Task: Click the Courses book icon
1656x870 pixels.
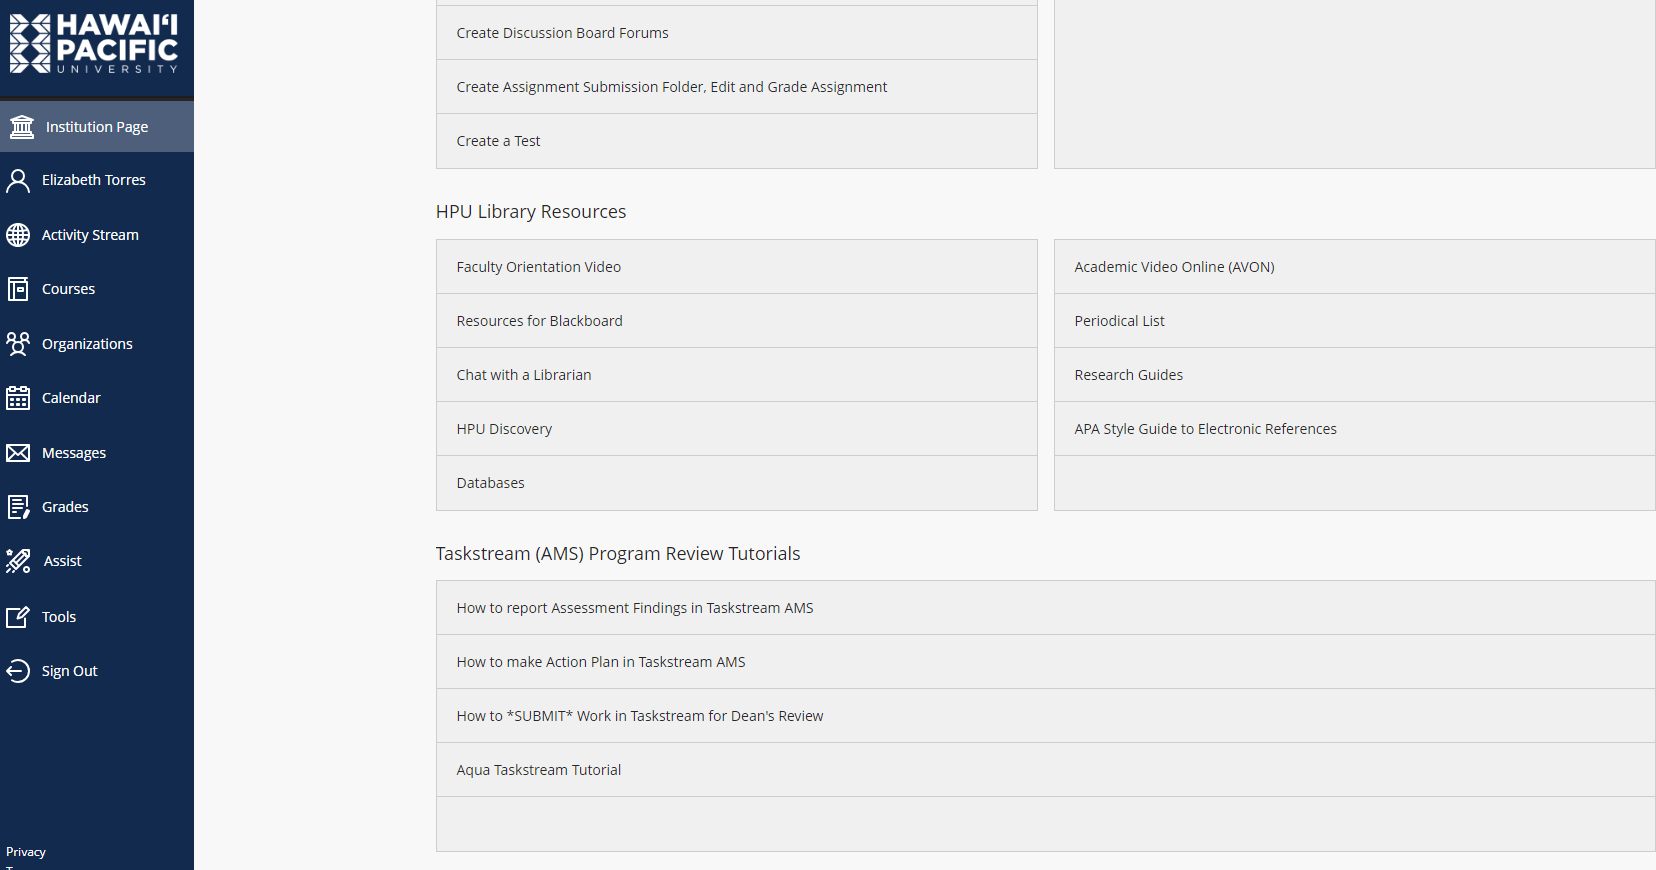Action: click(18, 289)
